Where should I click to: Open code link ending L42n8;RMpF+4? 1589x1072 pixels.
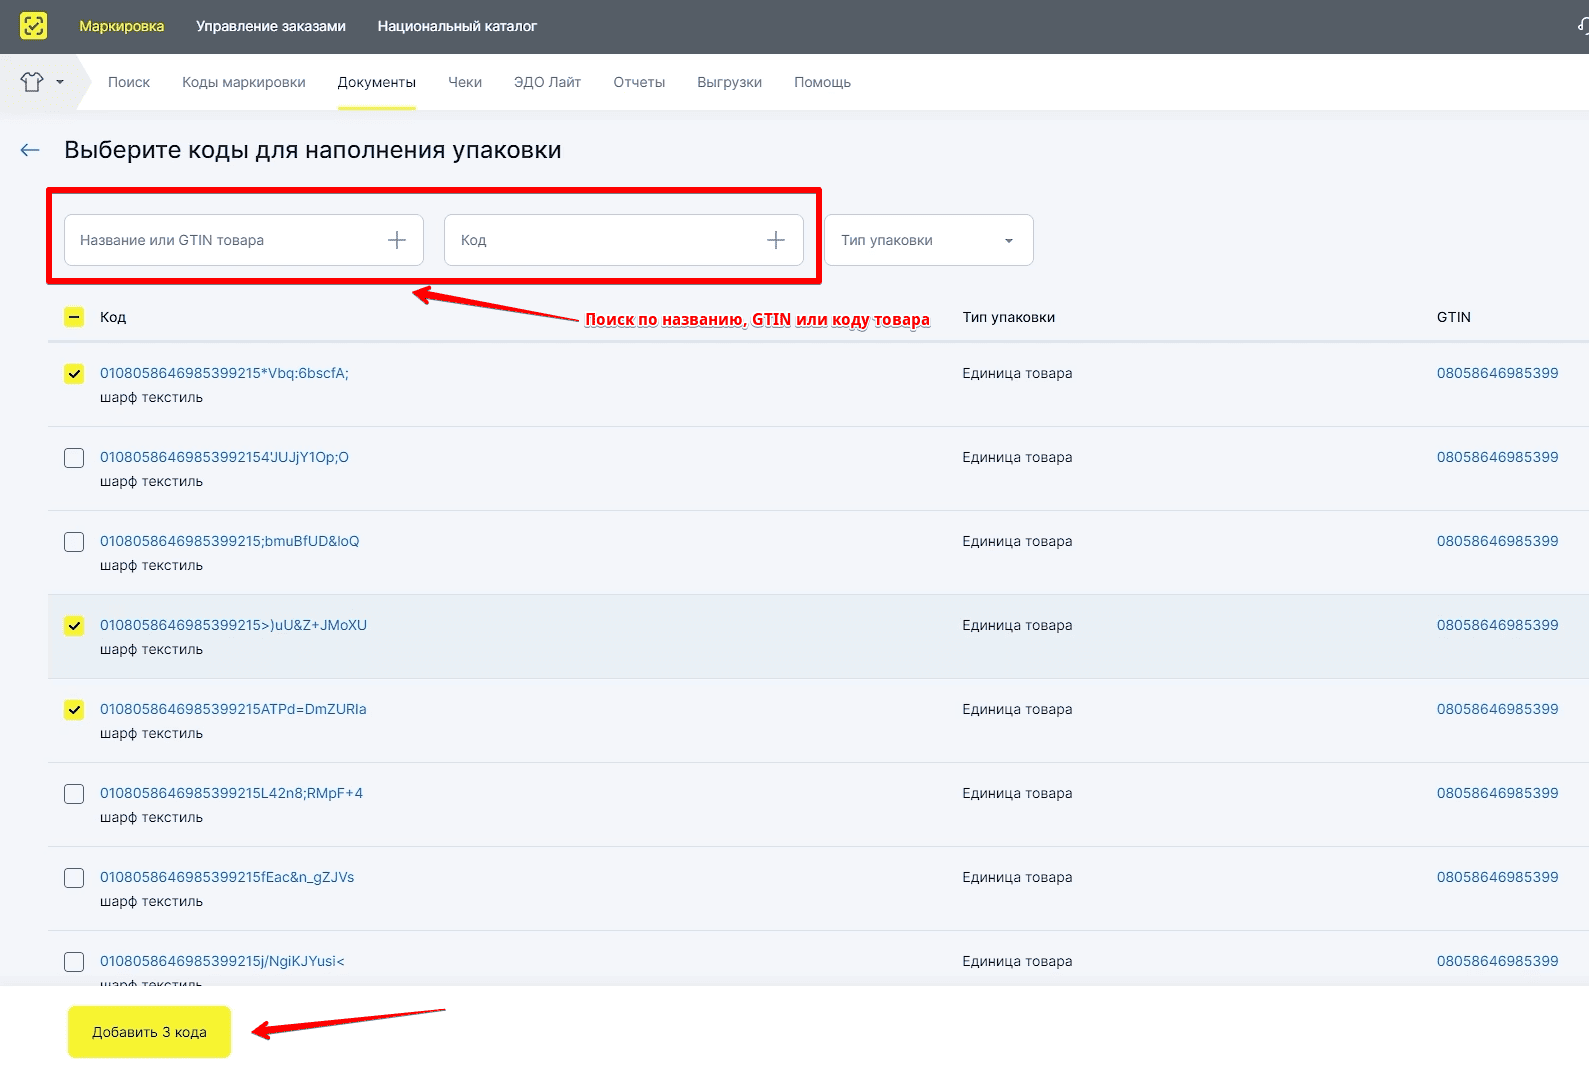(231, 793)
